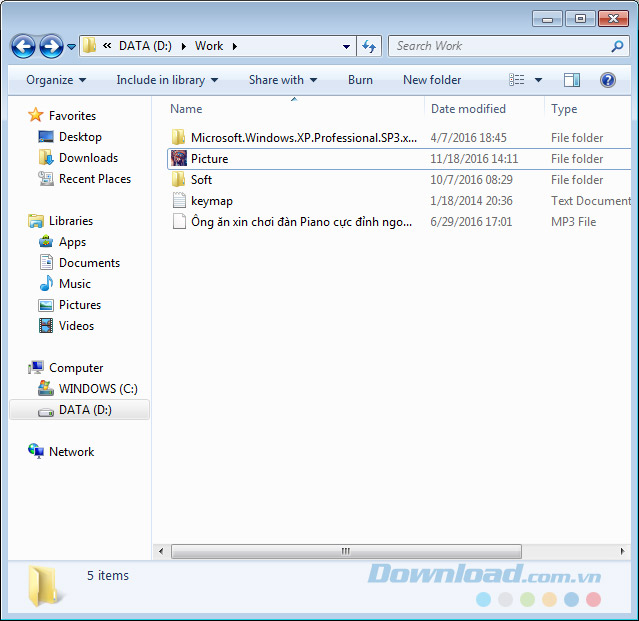Open the Music library note icon

tap(46, 284)
